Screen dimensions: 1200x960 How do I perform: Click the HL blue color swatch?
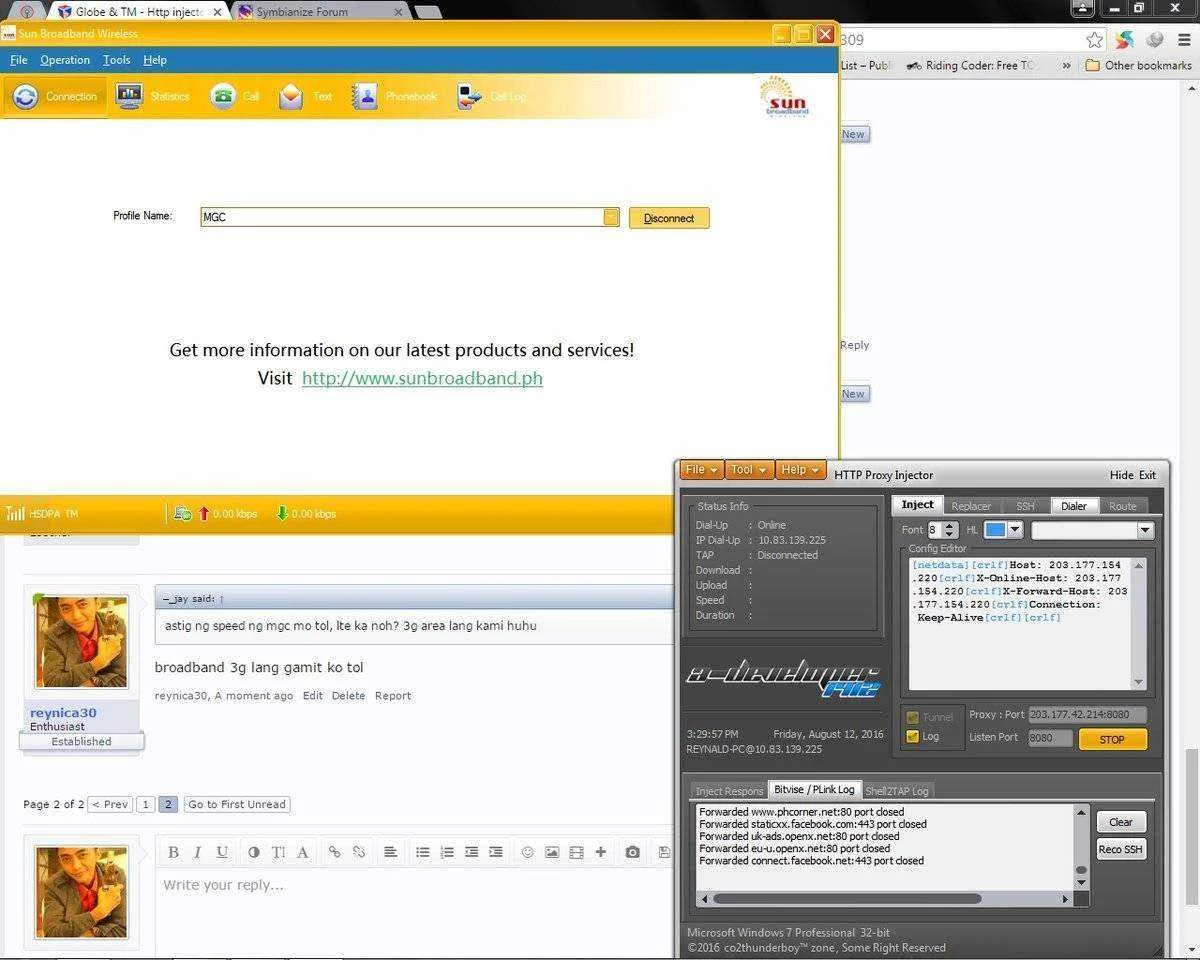click(995, 530)
